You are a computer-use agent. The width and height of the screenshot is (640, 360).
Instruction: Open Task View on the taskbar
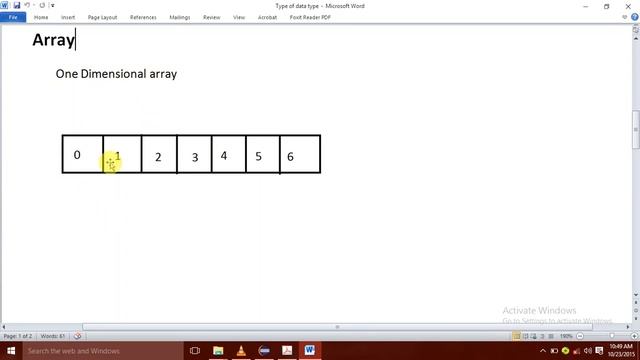[x=195, y=351]
